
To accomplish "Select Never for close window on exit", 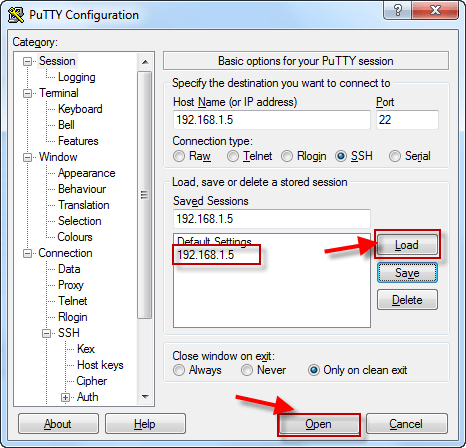I will (x=247, y=370).
